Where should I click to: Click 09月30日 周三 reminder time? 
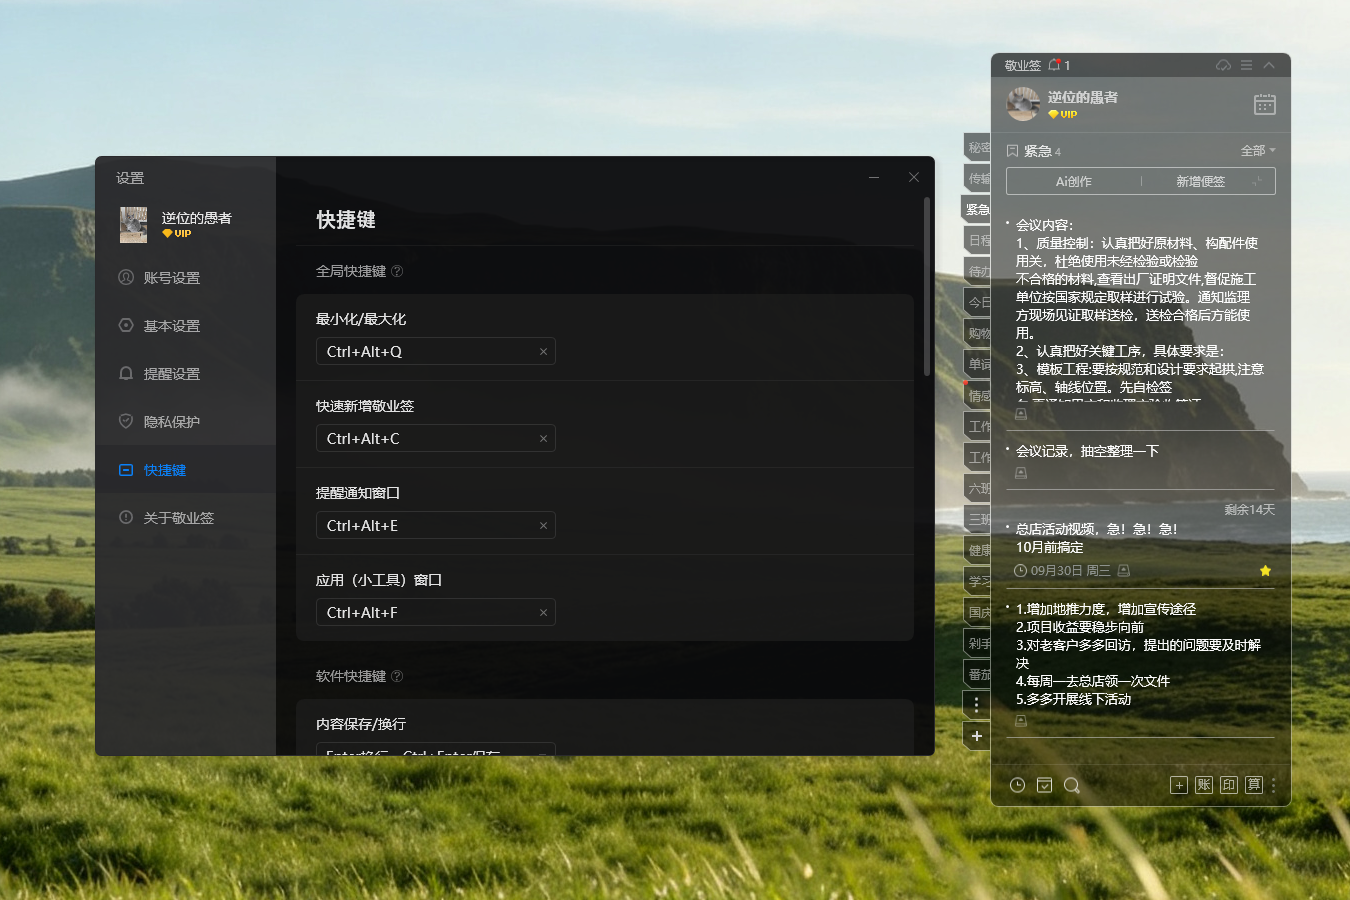1062,571
